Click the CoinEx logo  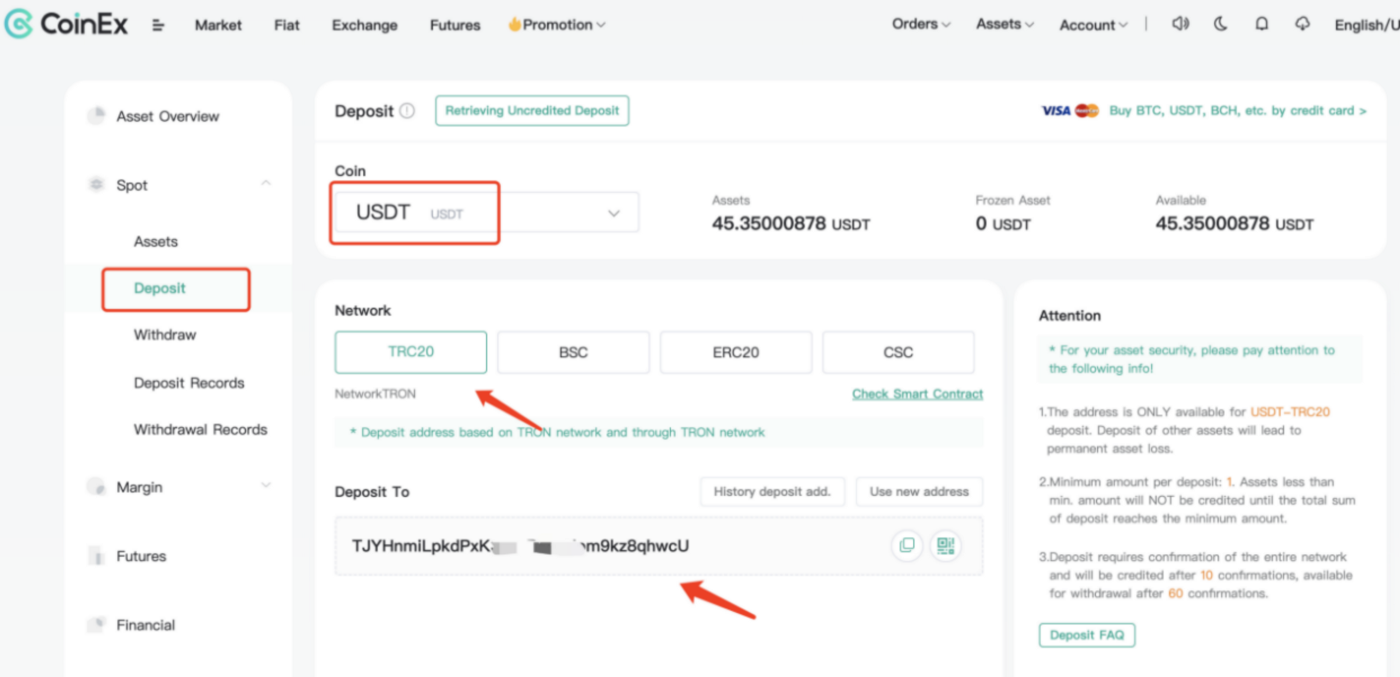pyautogui.click(x=66, y=24)
